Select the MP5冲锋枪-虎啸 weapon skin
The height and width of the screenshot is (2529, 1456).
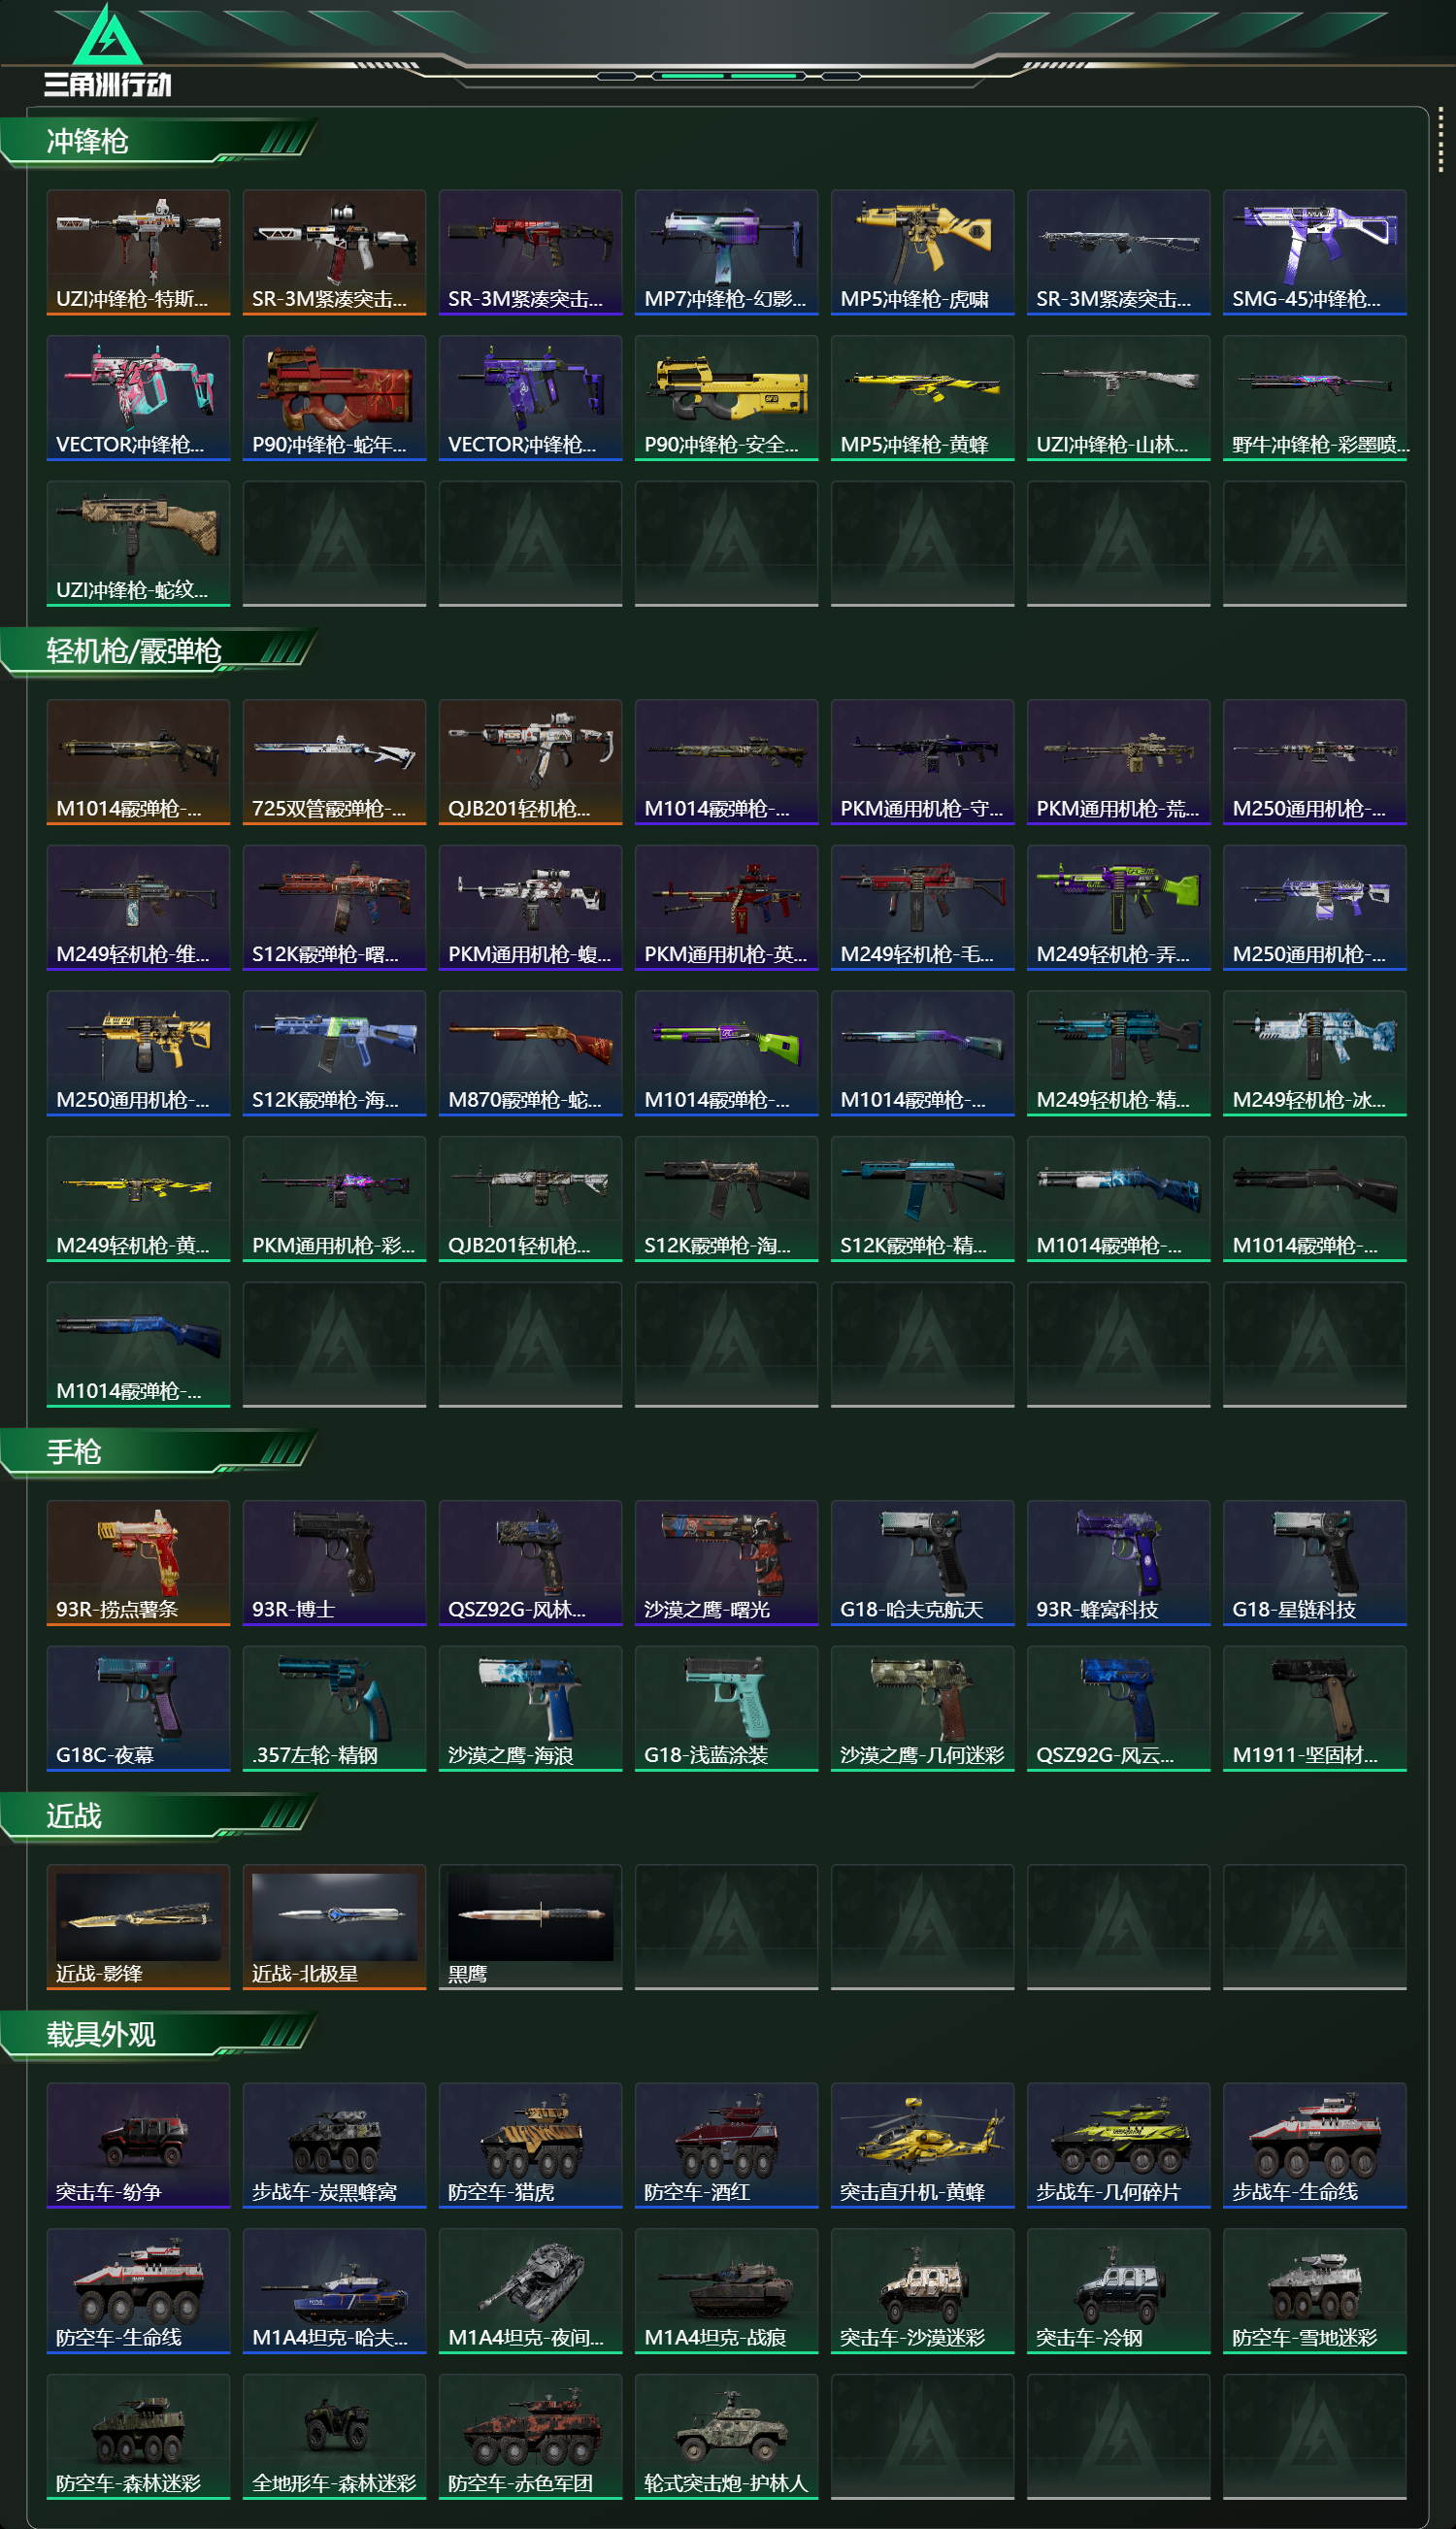(922, 252)
